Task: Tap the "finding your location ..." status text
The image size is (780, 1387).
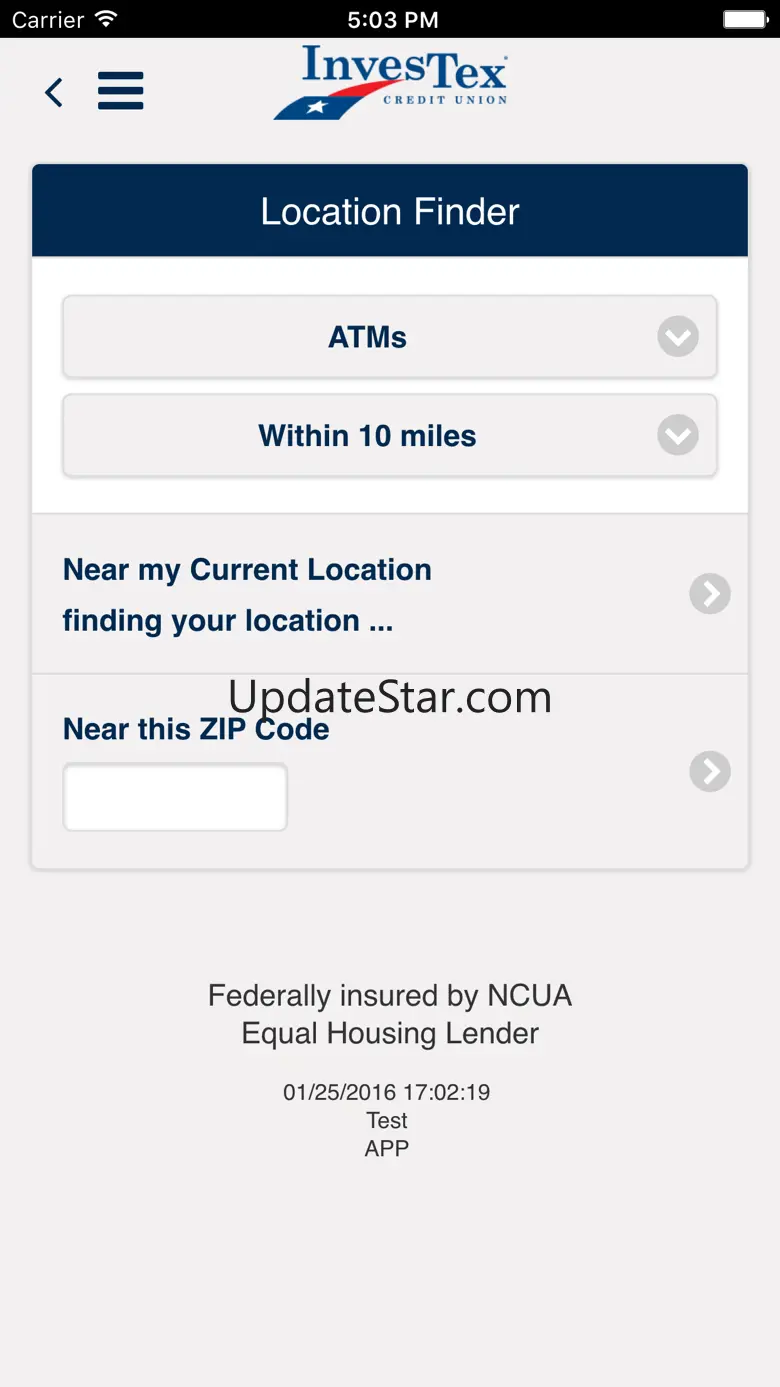Action: pos(227,621)
